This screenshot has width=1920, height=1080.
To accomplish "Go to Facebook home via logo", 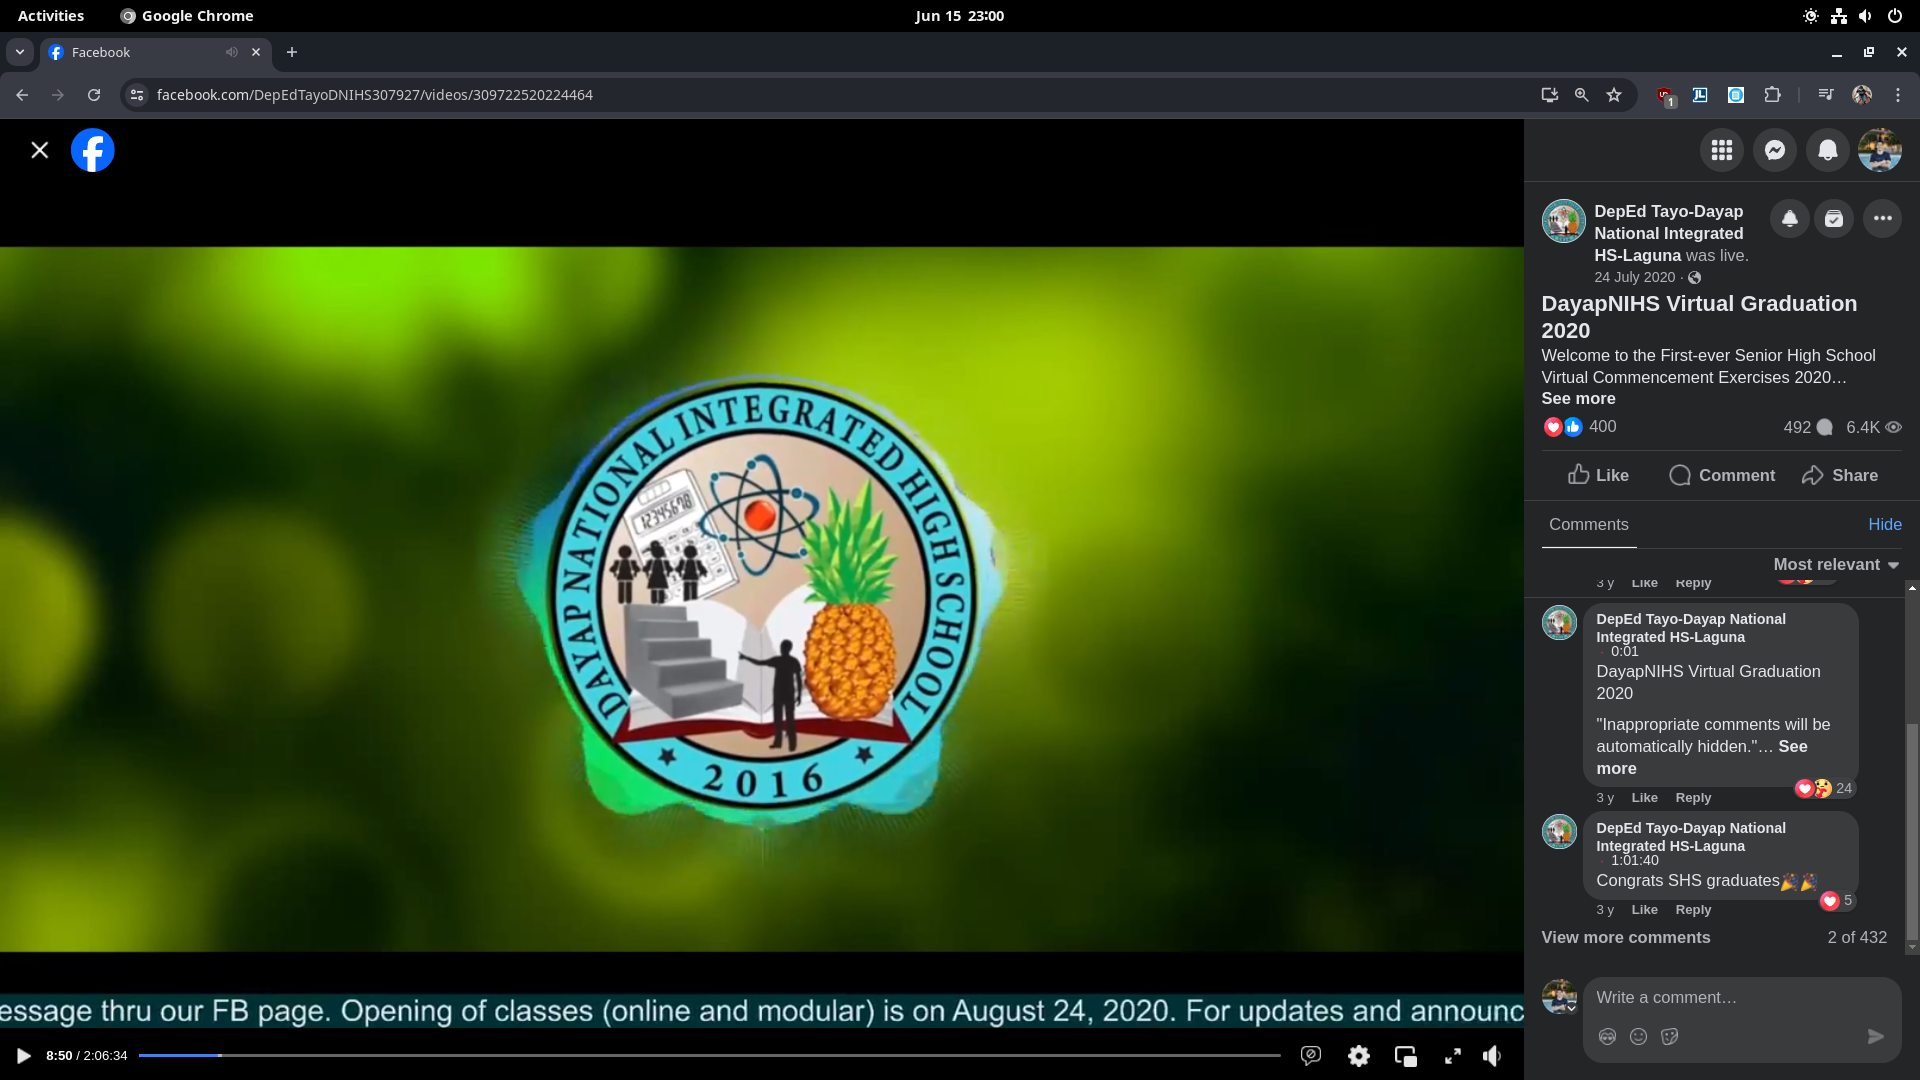I will [93, 150].
